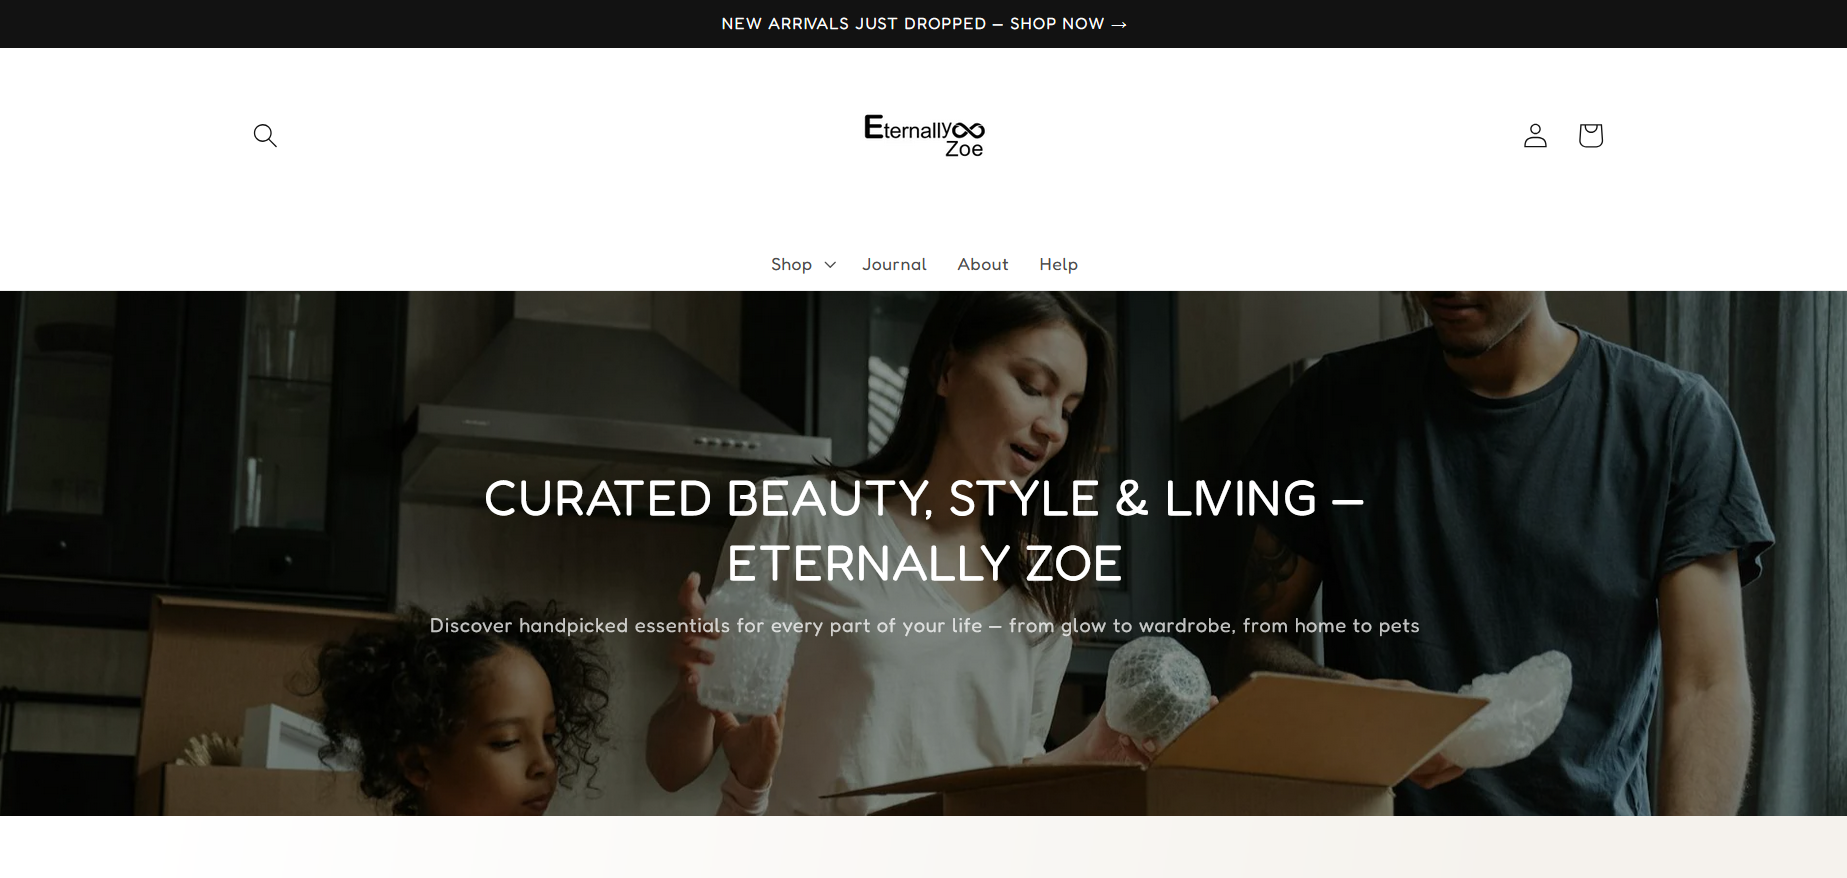Click the New Arrivals Just Dropped announcement
1847x878 pixels.
click(854, 24)
